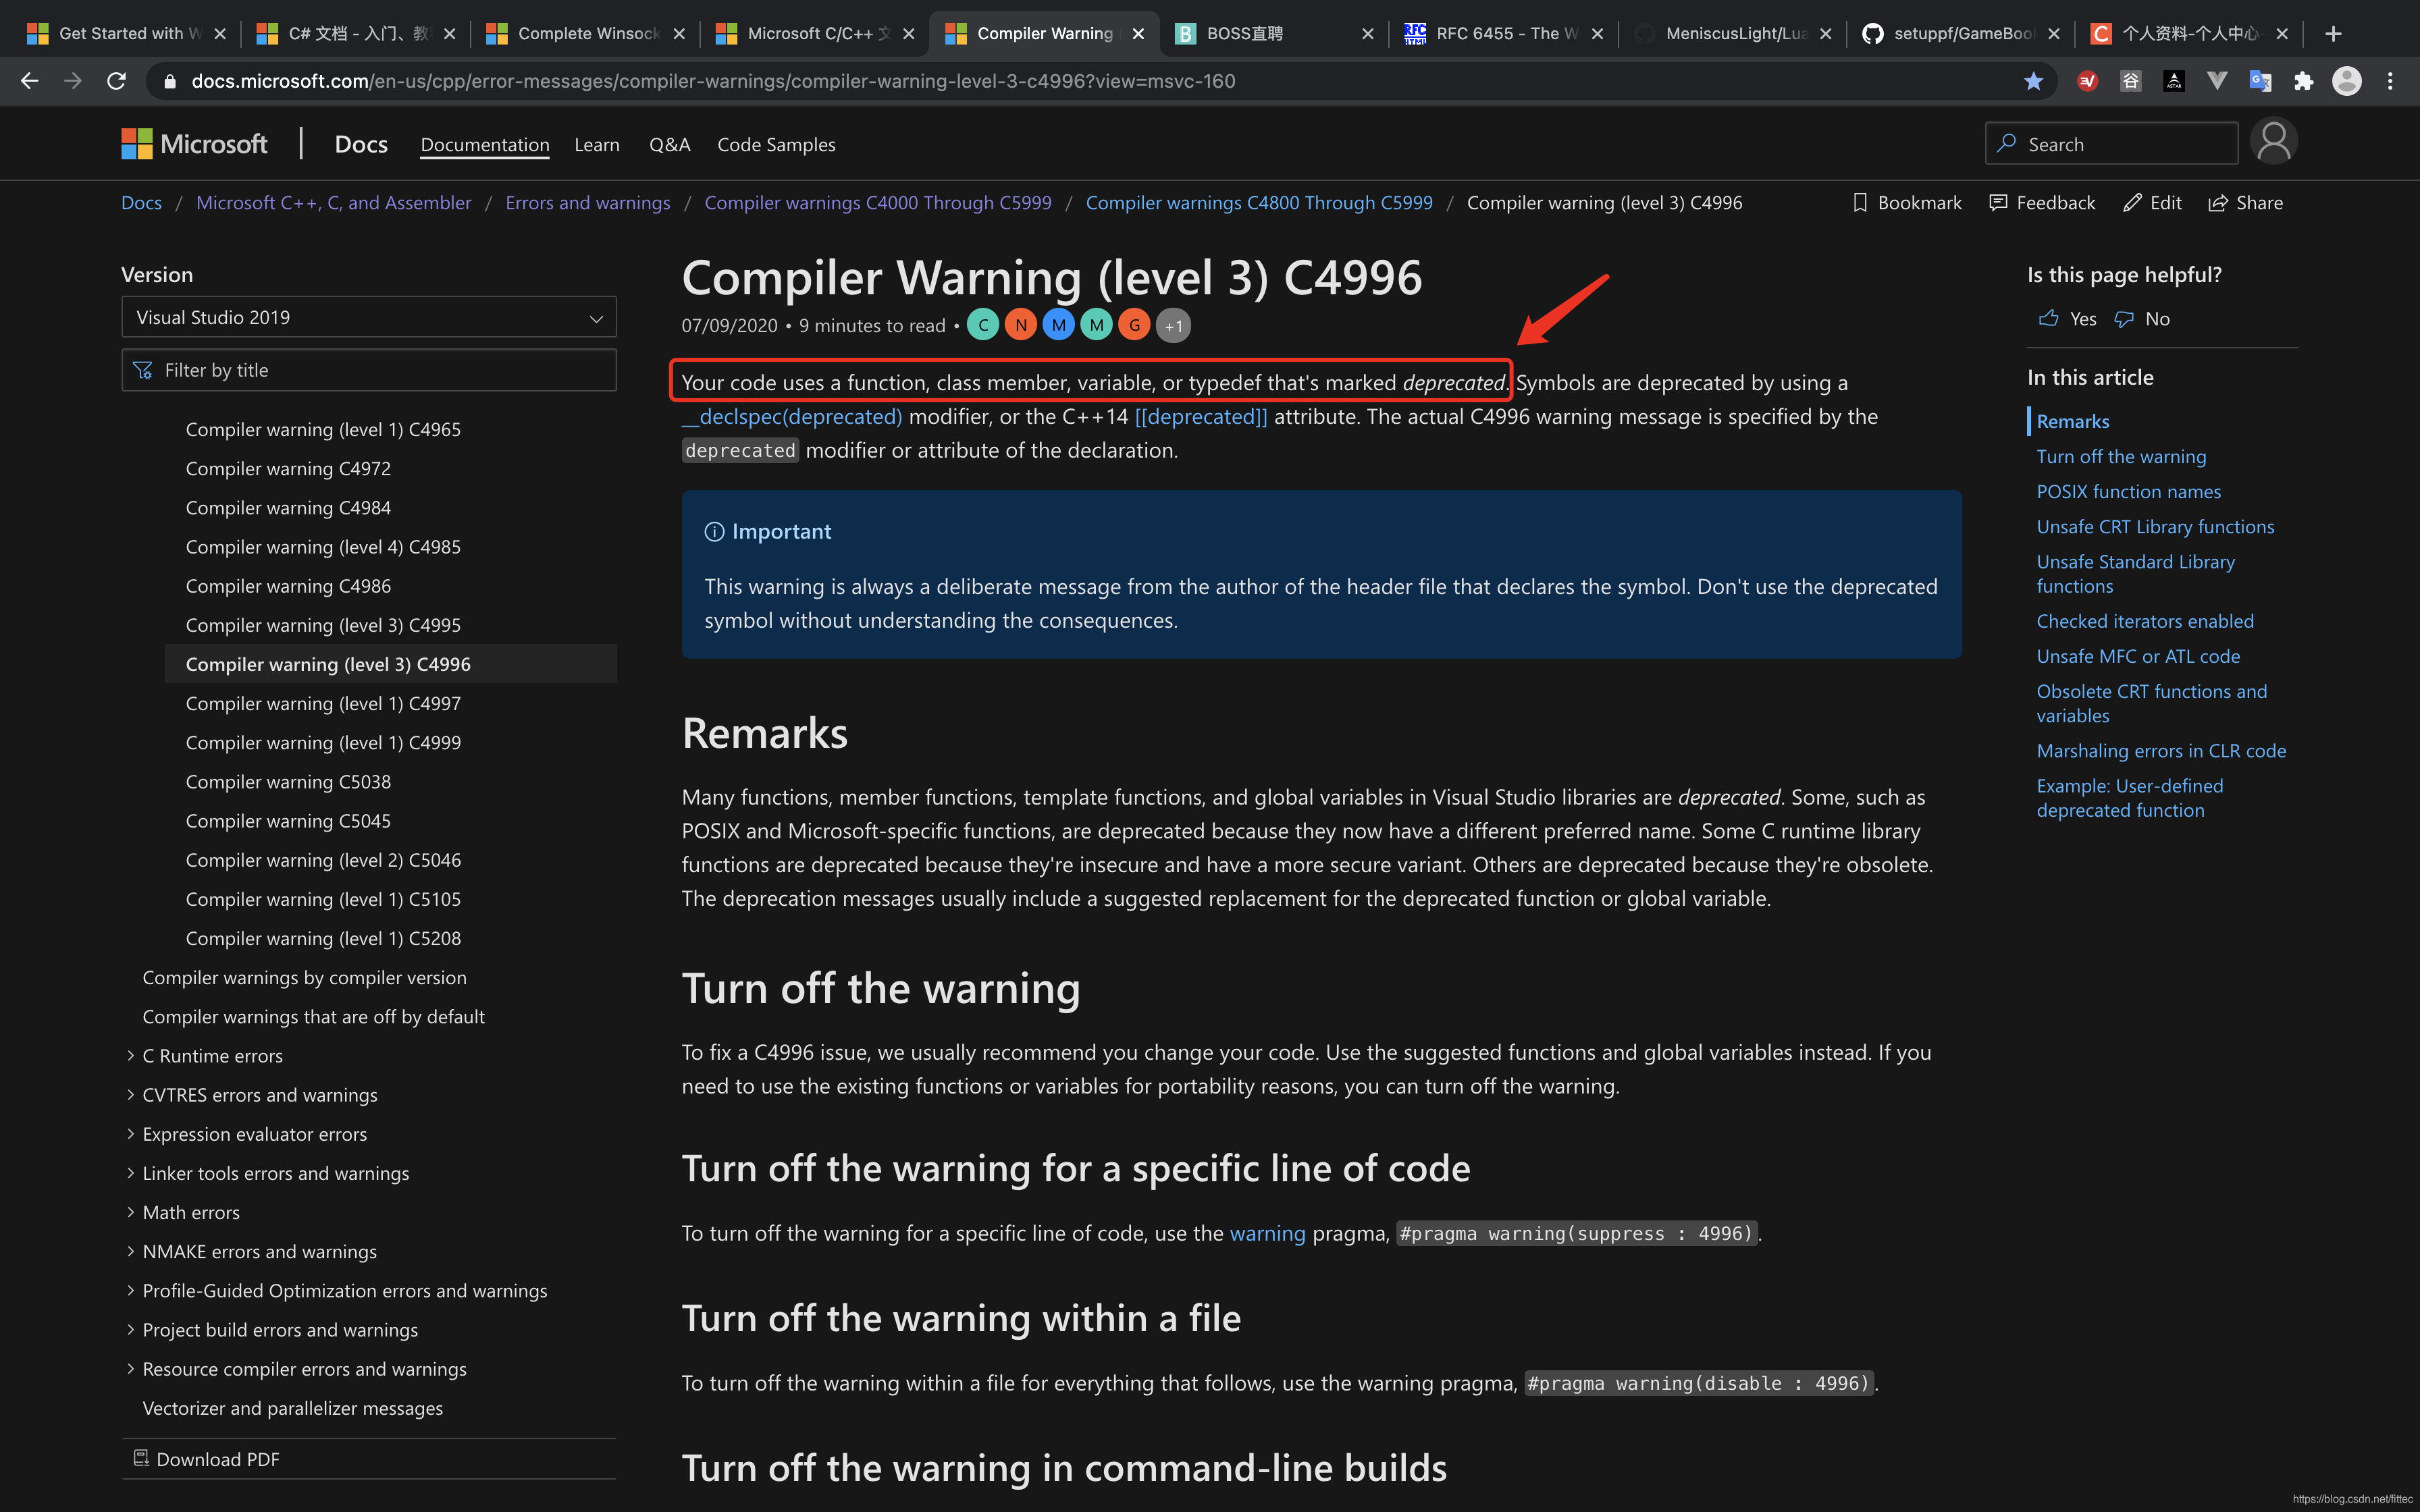Close the Complete Winsock tab
Image resolution: width=2420 pixels, height=1512 pixels.
tap(679, 34)
